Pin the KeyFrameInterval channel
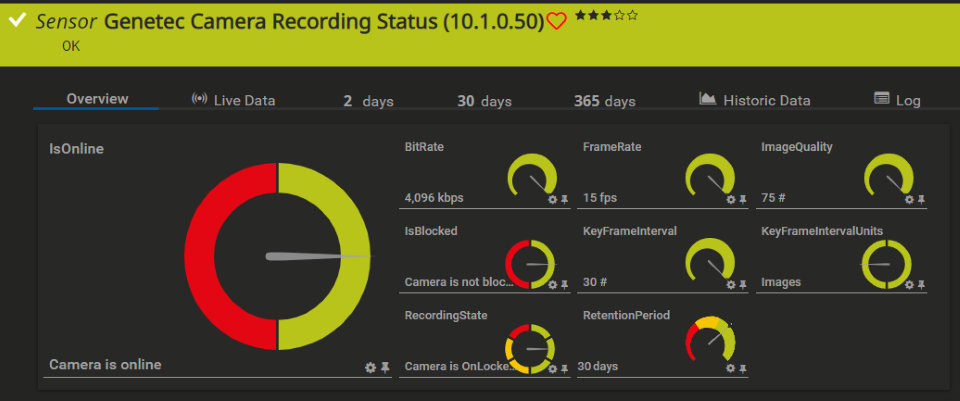The width and height of the screenshot is (960, 401). 742,285
